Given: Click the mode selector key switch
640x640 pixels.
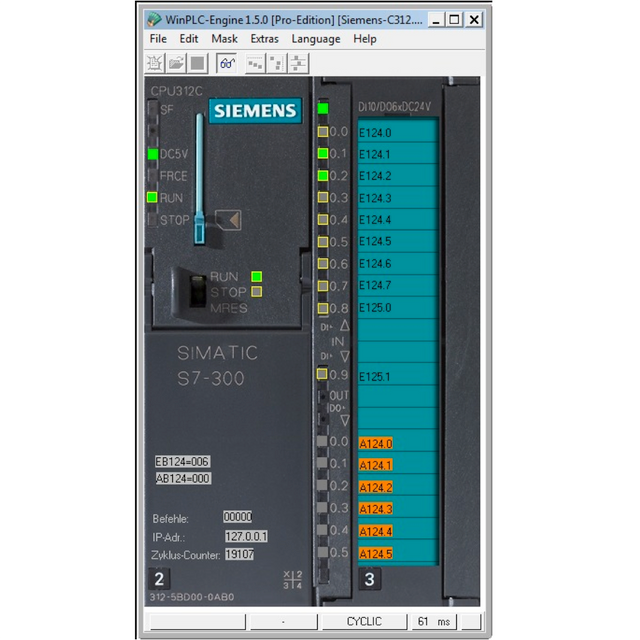Looking at the screenshot, I should 198,291.
